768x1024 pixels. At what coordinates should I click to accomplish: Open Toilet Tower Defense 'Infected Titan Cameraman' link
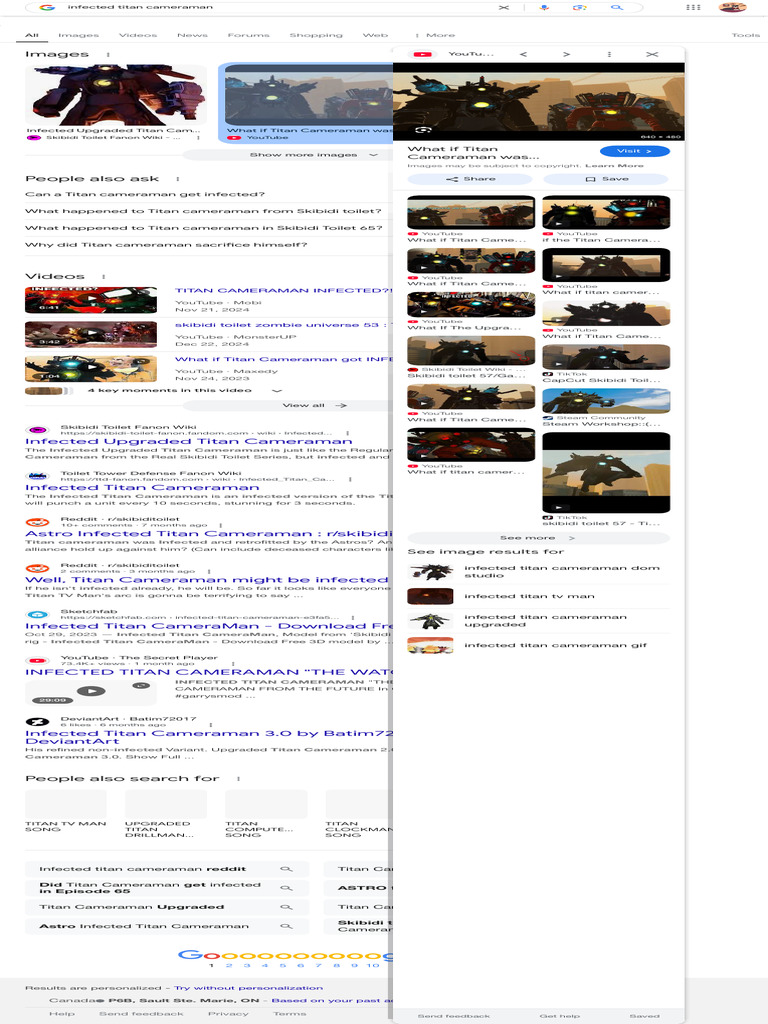pos(142,488)
